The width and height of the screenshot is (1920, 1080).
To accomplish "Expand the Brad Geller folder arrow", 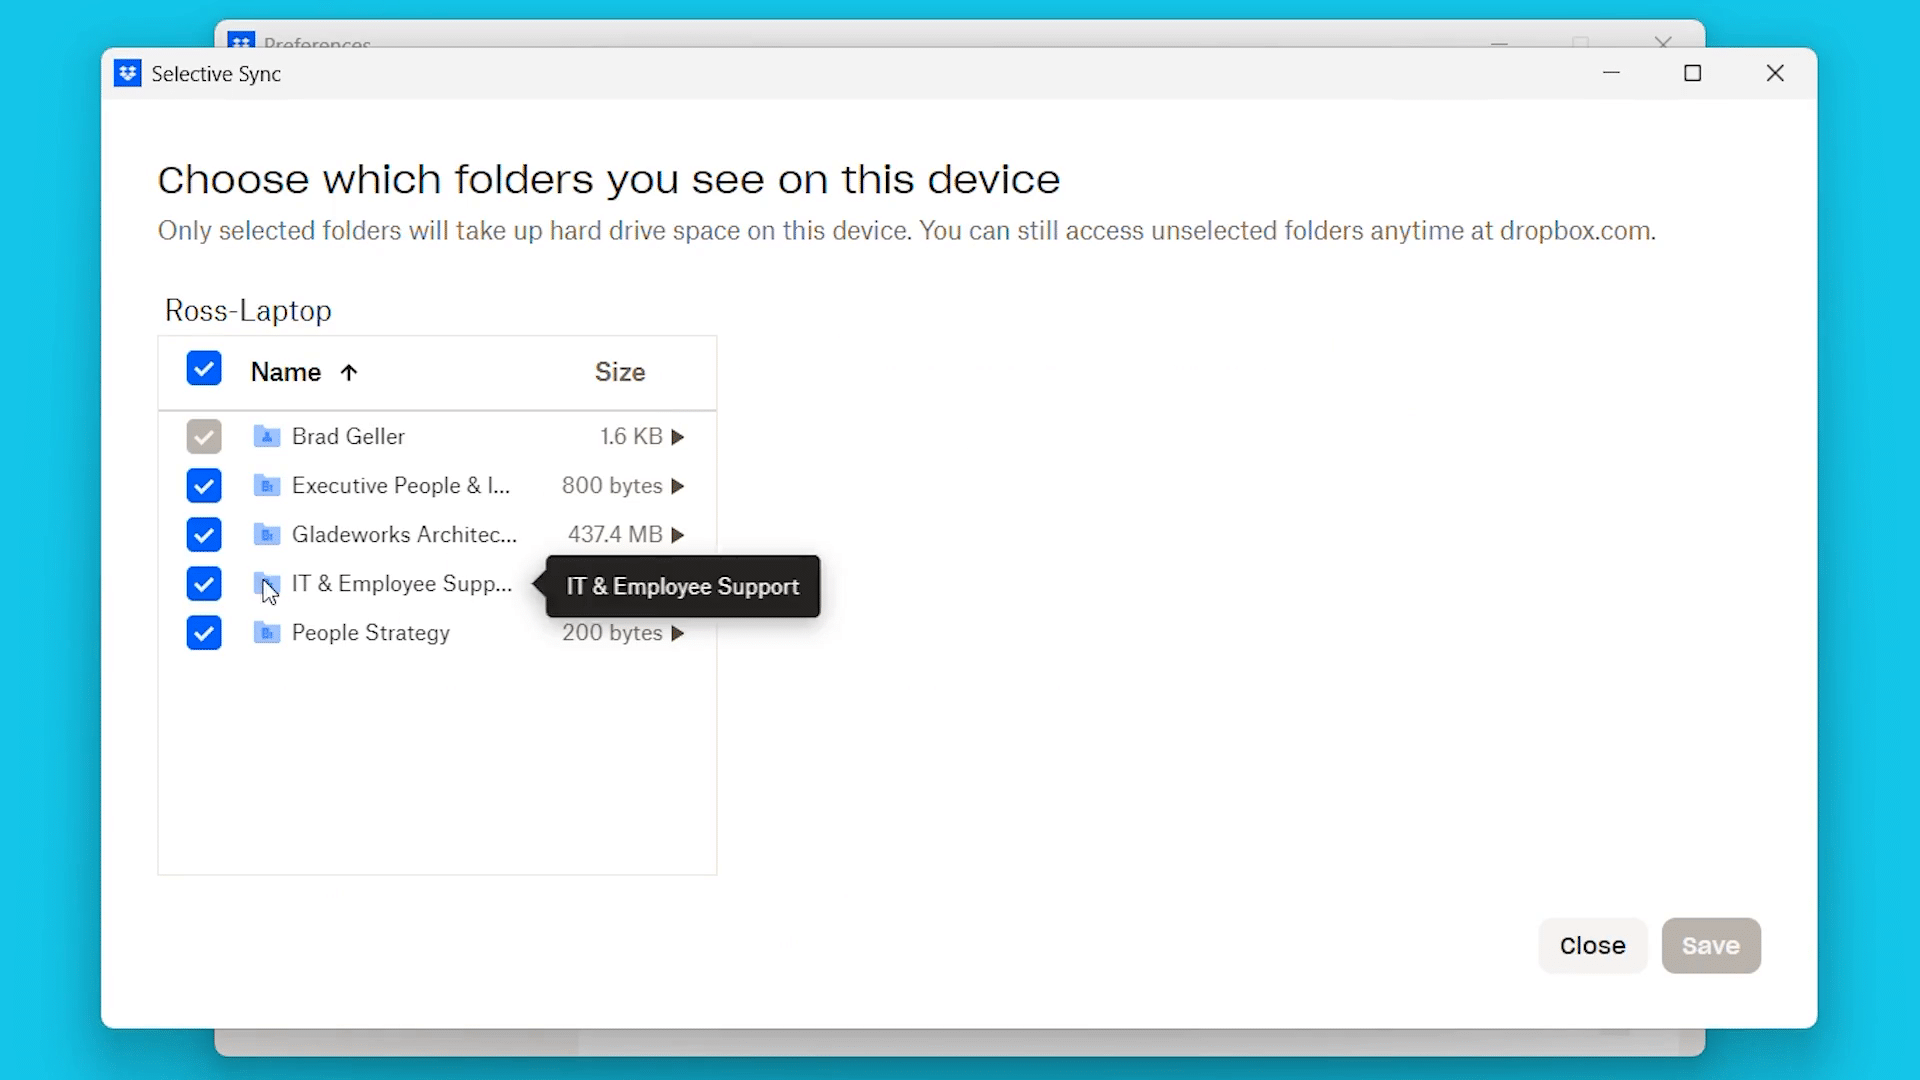I will pyautogui.click(x=678, y=437).
